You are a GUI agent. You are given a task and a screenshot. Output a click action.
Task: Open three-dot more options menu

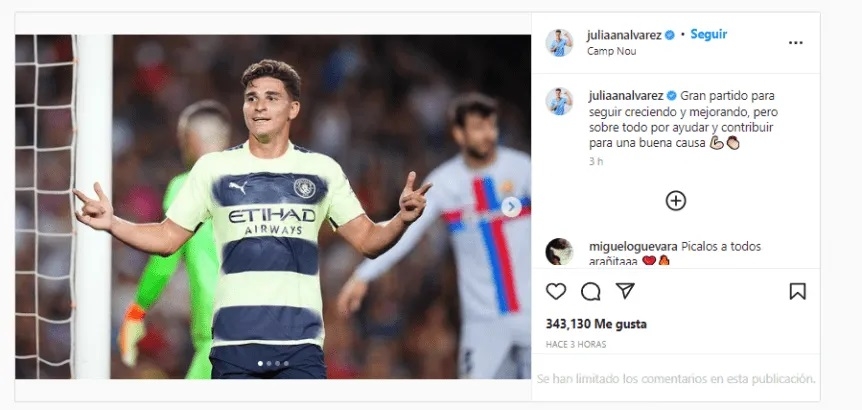[795, 43]
